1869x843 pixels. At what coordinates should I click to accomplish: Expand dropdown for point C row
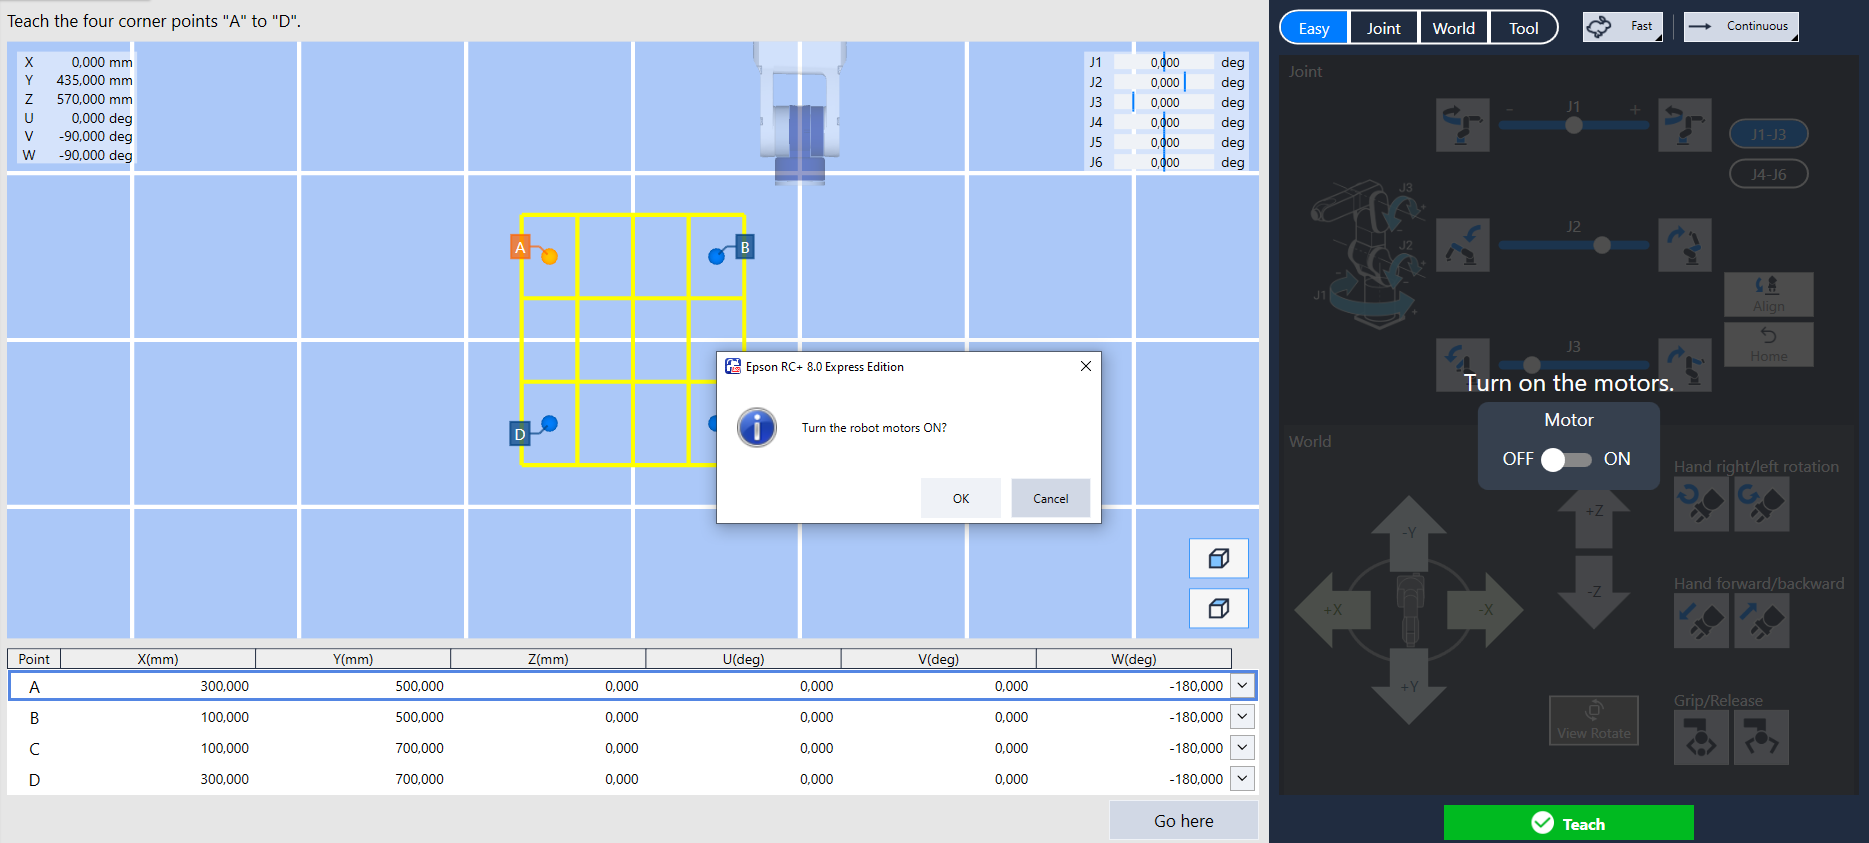1242,748
